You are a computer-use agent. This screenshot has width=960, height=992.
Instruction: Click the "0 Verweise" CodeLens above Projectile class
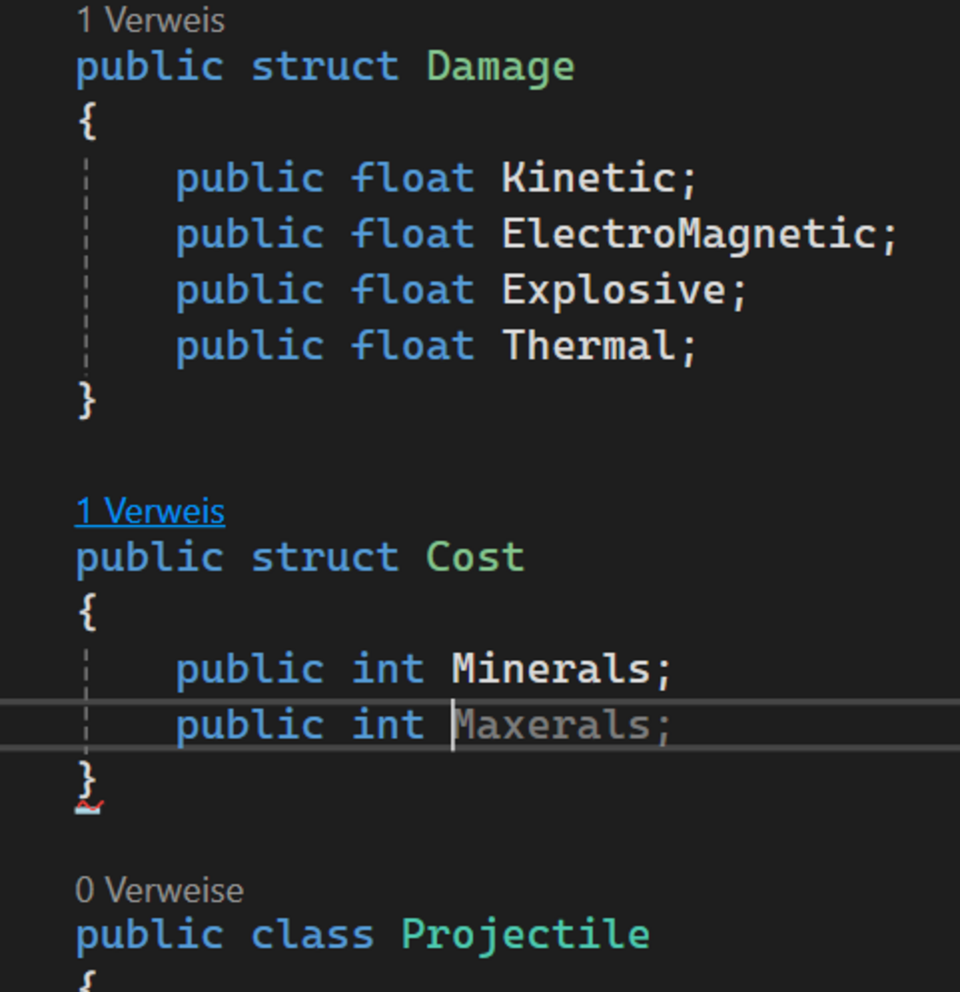tap(159, 889)
